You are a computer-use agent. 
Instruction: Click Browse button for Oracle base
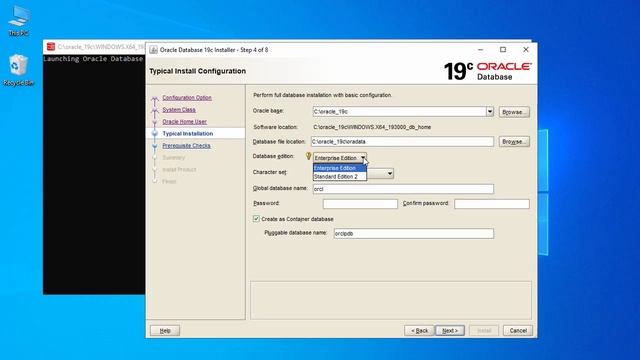pyautogui.click(x=514, y=112)
